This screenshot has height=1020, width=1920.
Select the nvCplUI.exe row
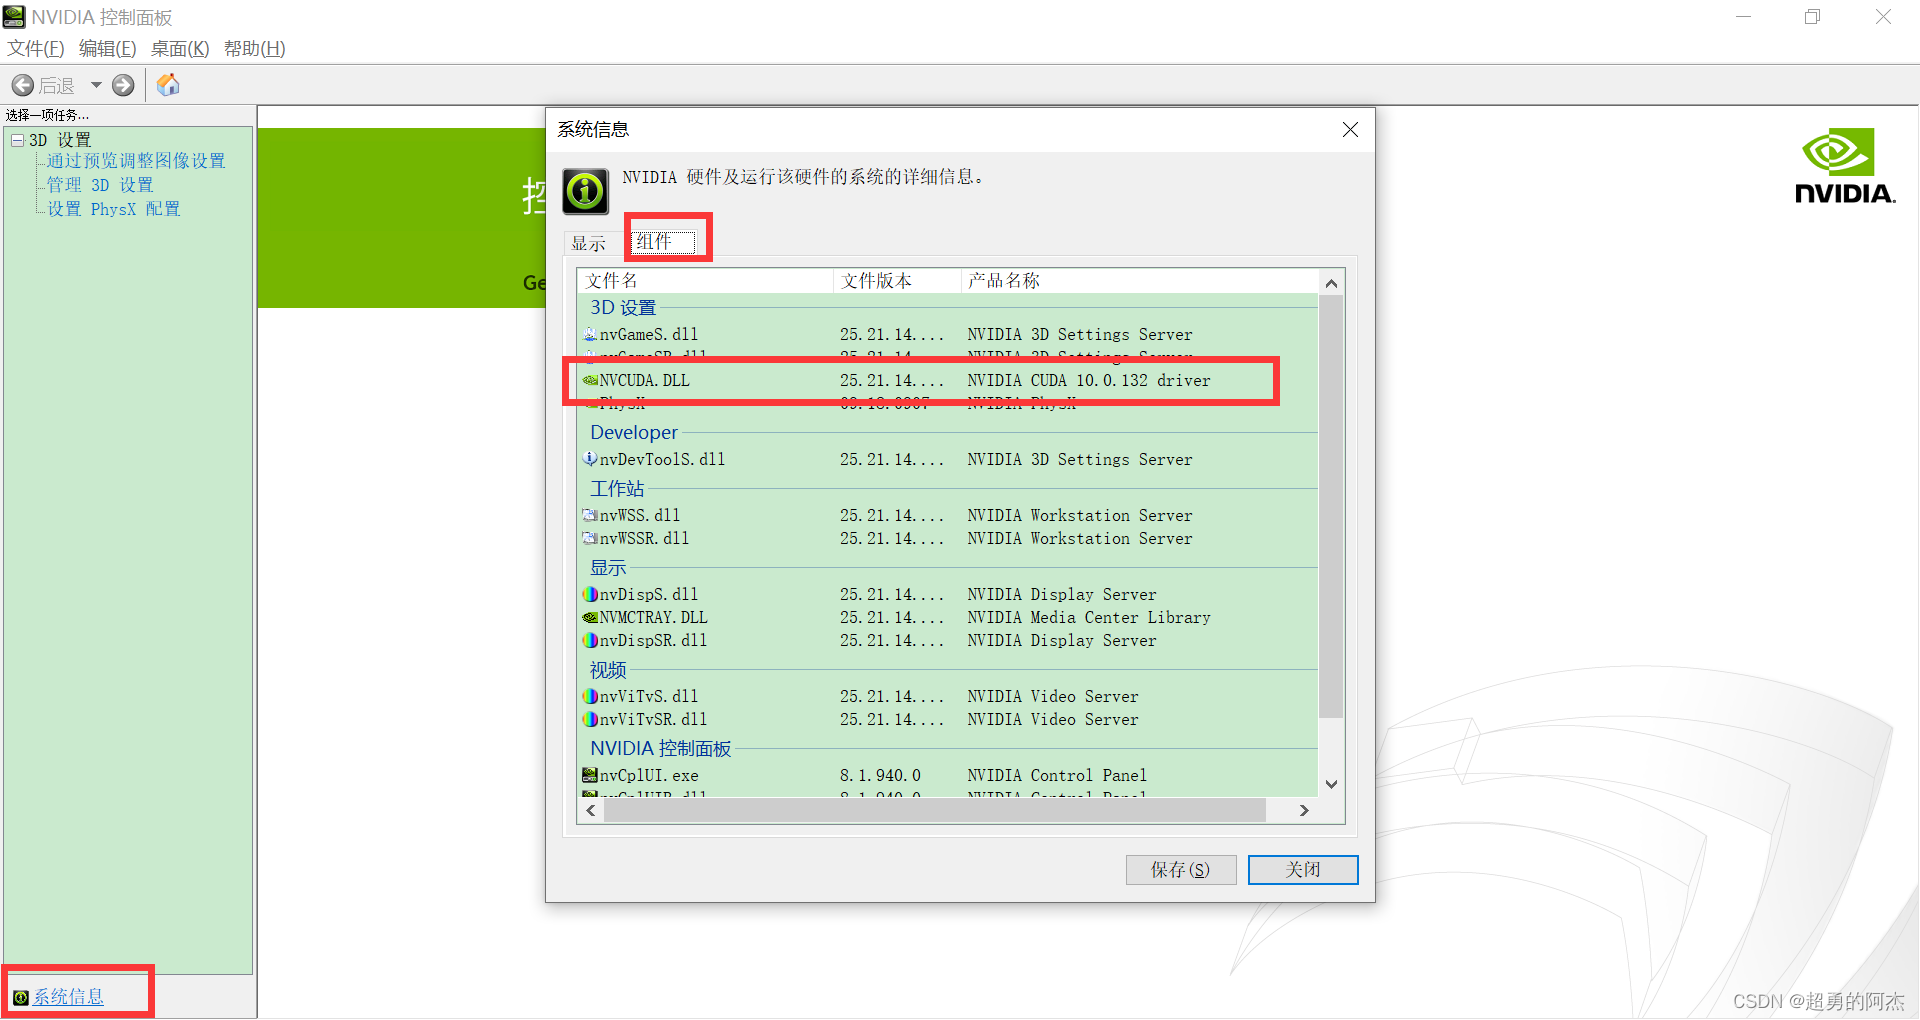click(x=948, y=776)
